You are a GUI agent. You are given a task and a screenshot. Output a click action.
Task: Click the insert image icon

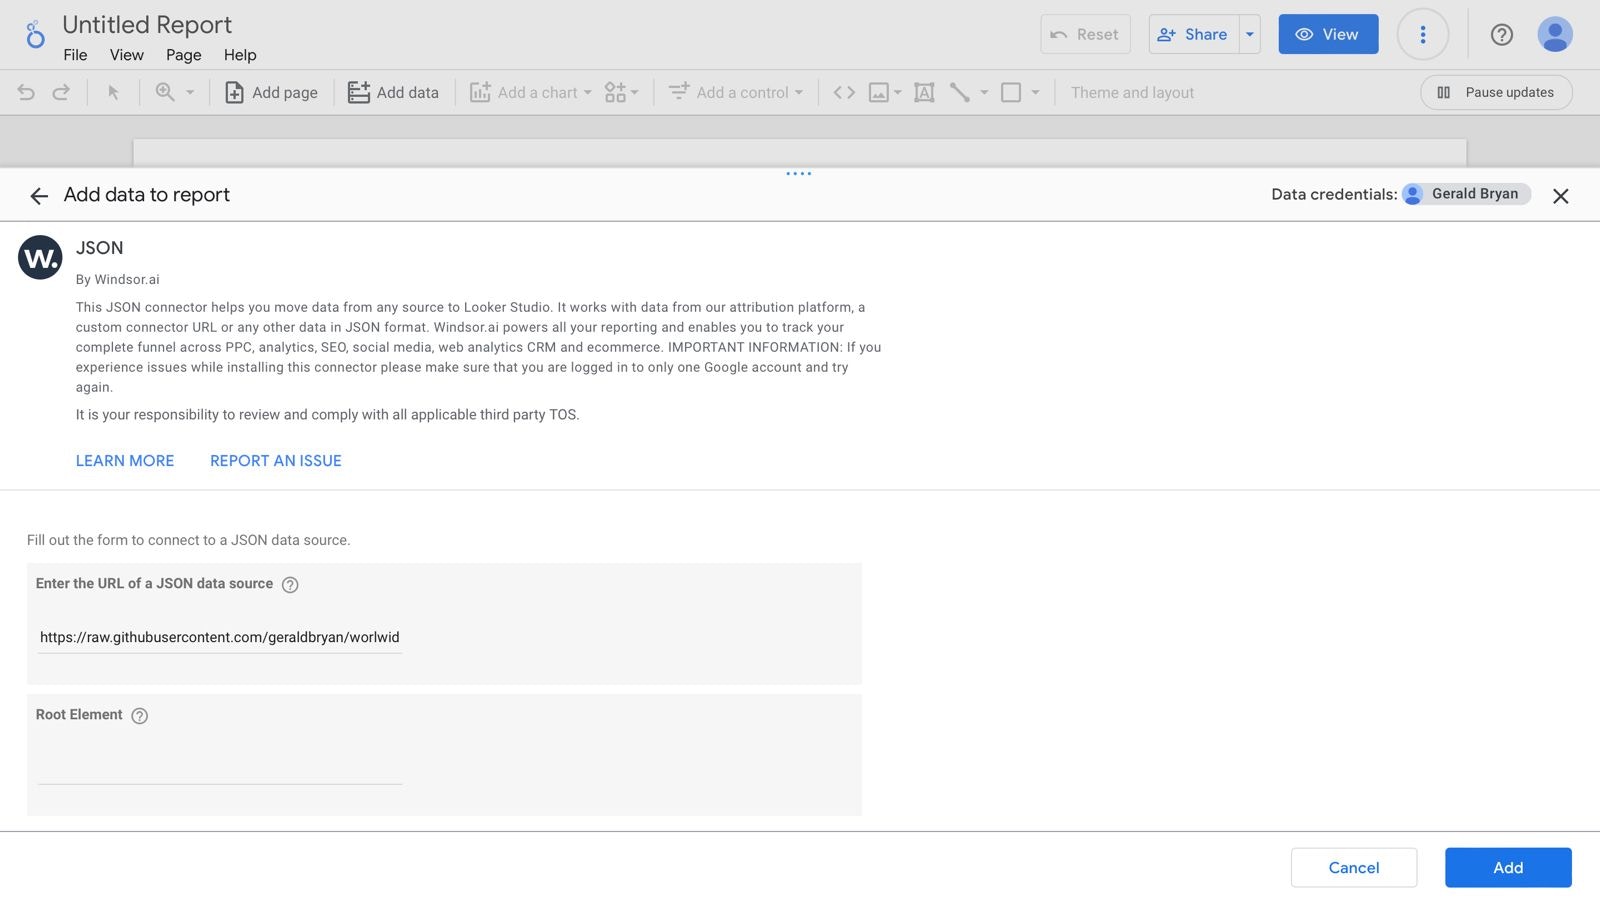[879, 92]
